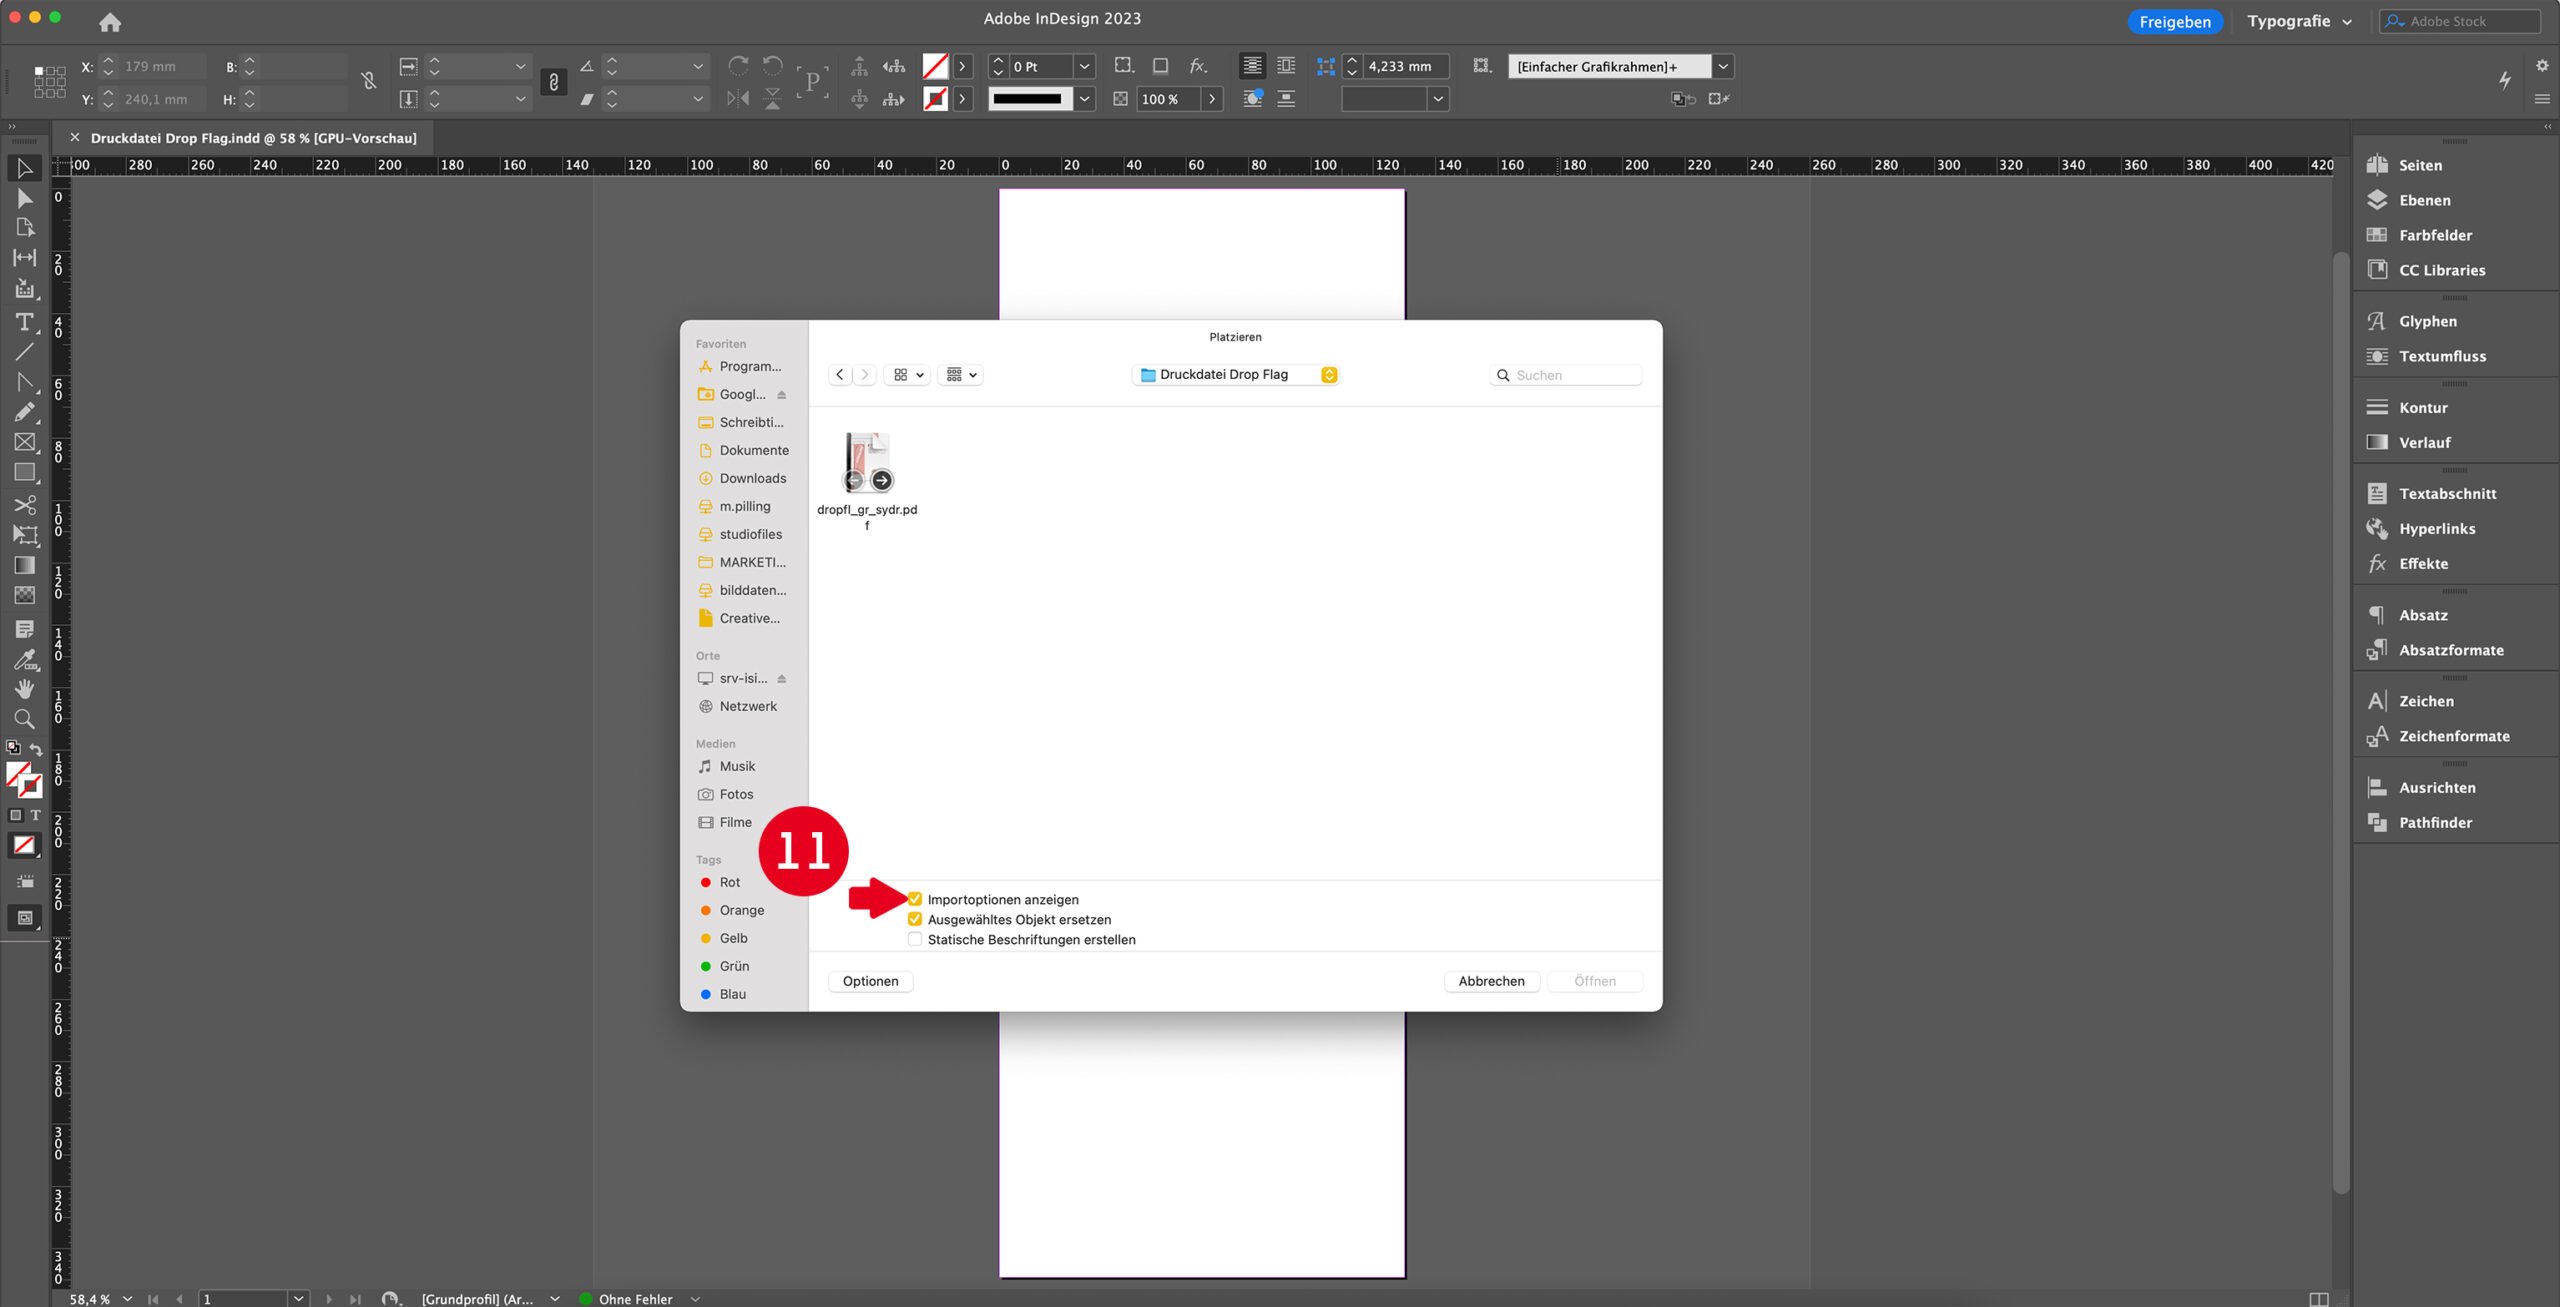
Task: Open the Glyphen panel
Action: point(2427,321)
